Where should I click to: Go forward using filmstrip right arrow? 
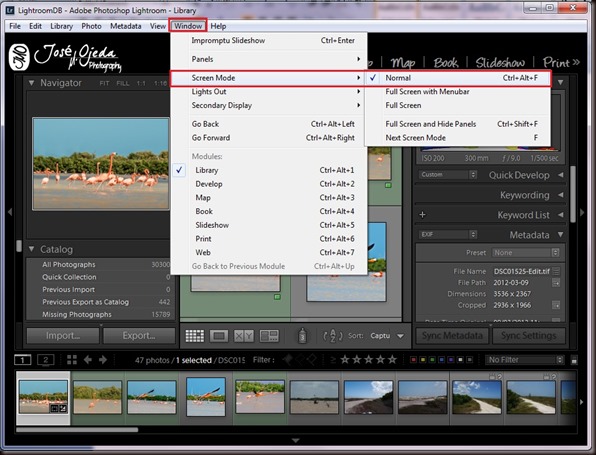[x=103, y=360]
